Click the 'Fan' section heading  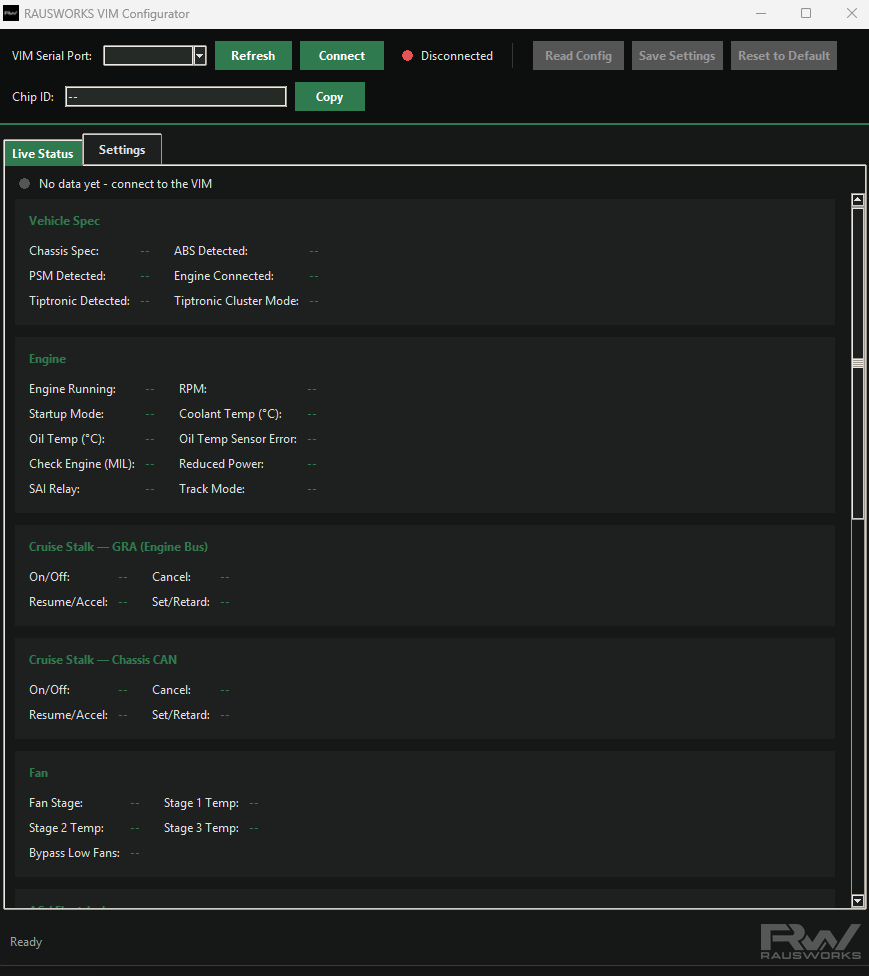pyautogui.click(x=38, y=773)
